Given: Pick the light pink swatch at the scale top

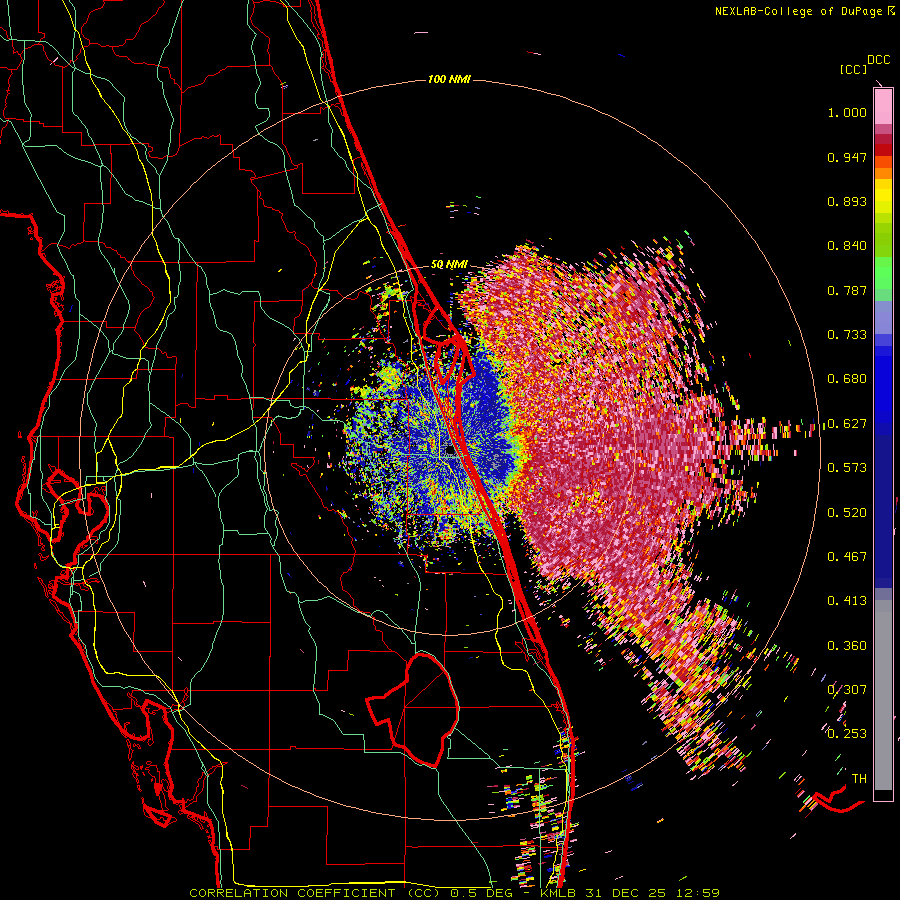Looking at the screenshot, I should (x=883, y=106).
